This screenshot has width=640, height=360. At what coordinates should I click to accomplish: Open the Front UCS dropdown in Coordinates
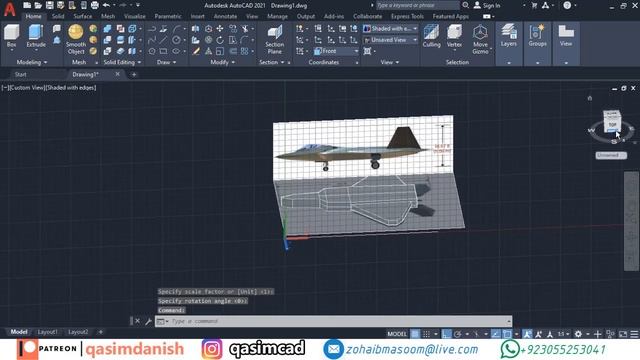point(336,51)
